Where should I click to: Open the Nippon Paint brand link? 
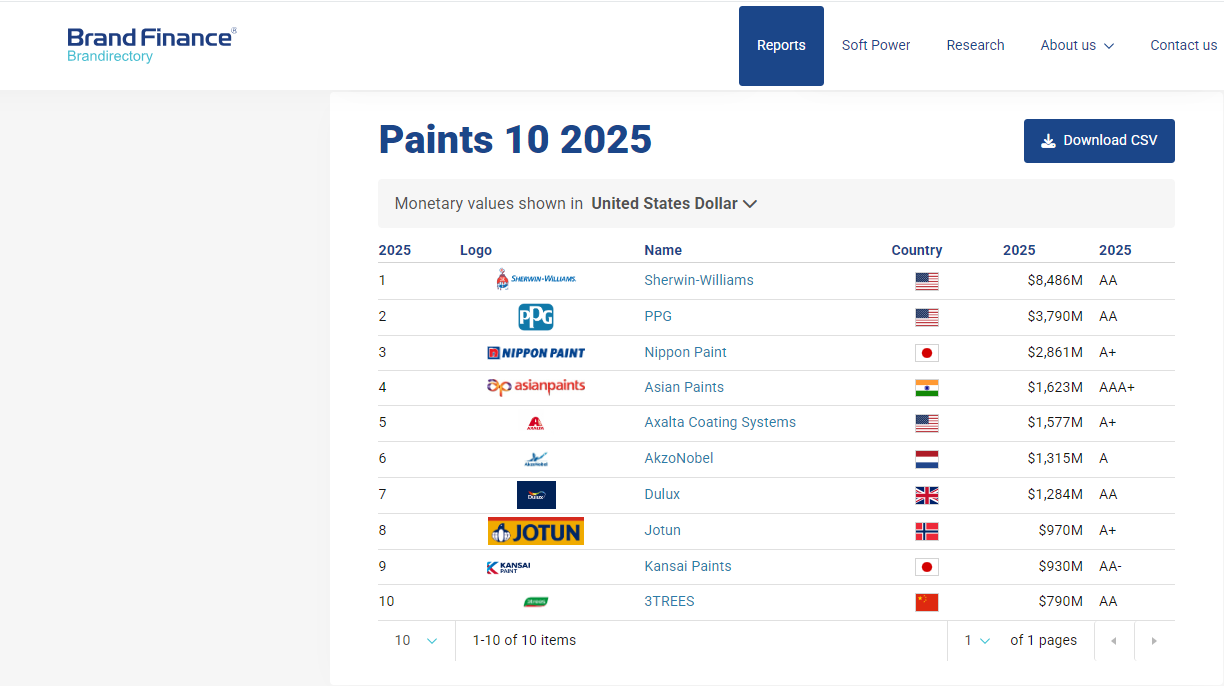click(685, 352)
